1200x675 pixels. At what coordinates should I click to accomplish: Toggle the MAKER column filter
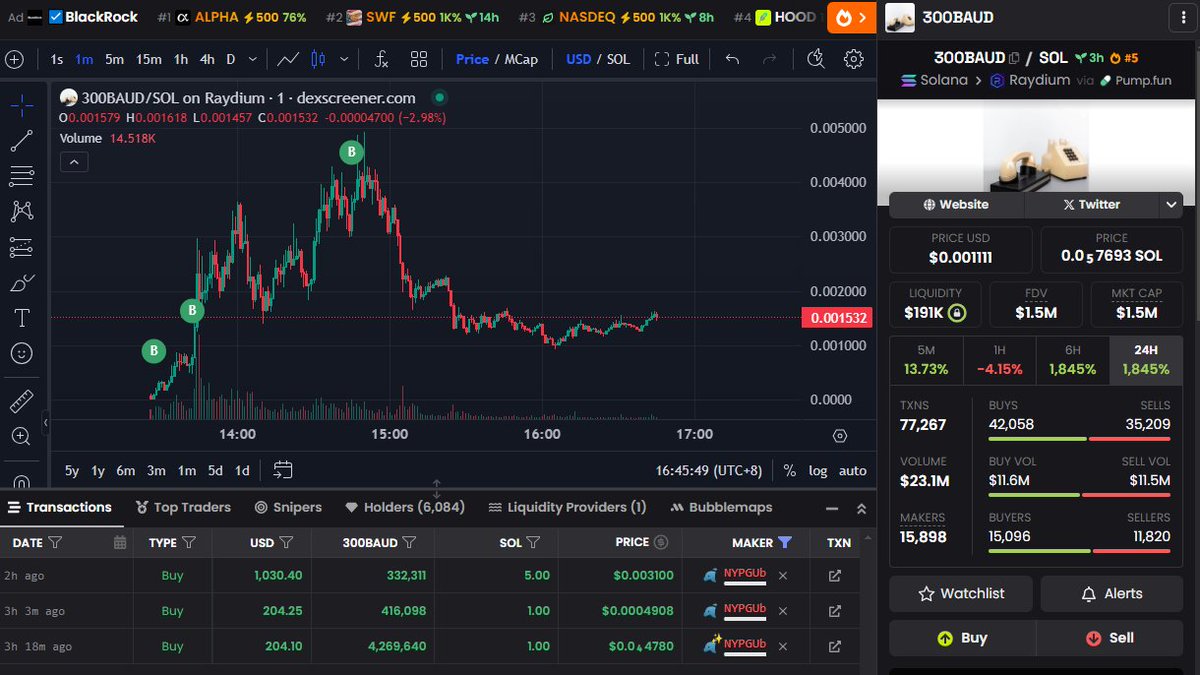(x=785, y=542)
